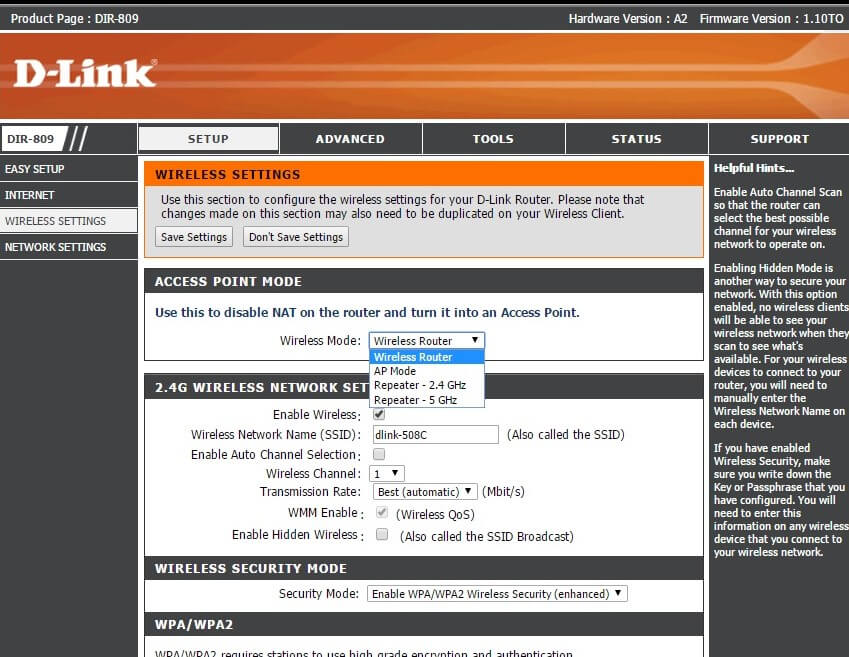The width and height of the screenshot is (849, 657).
Task: Check the Enable Hidden Wireless box
Action: 382,535
